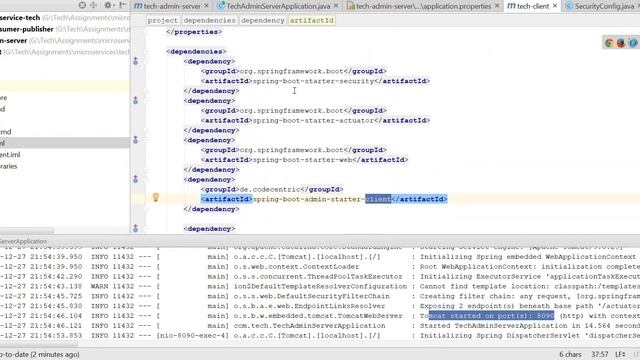Click 'dependencies' breadcrumb
This screenshot has width=640, height=360.
[209, 20]
